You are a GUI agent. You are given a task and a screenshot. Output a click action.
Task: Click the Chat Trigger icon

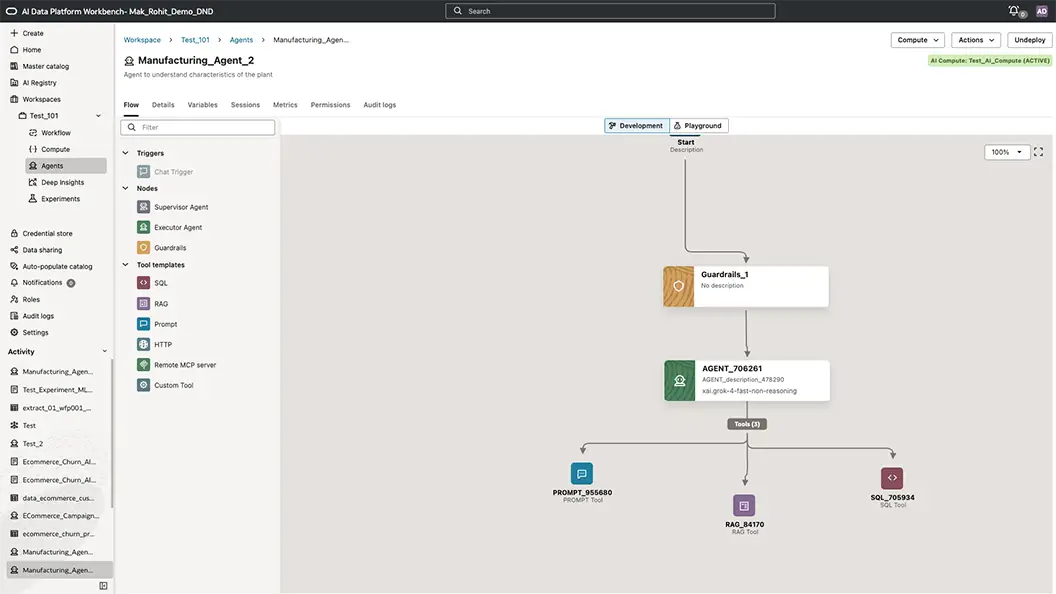pos(143,172)
